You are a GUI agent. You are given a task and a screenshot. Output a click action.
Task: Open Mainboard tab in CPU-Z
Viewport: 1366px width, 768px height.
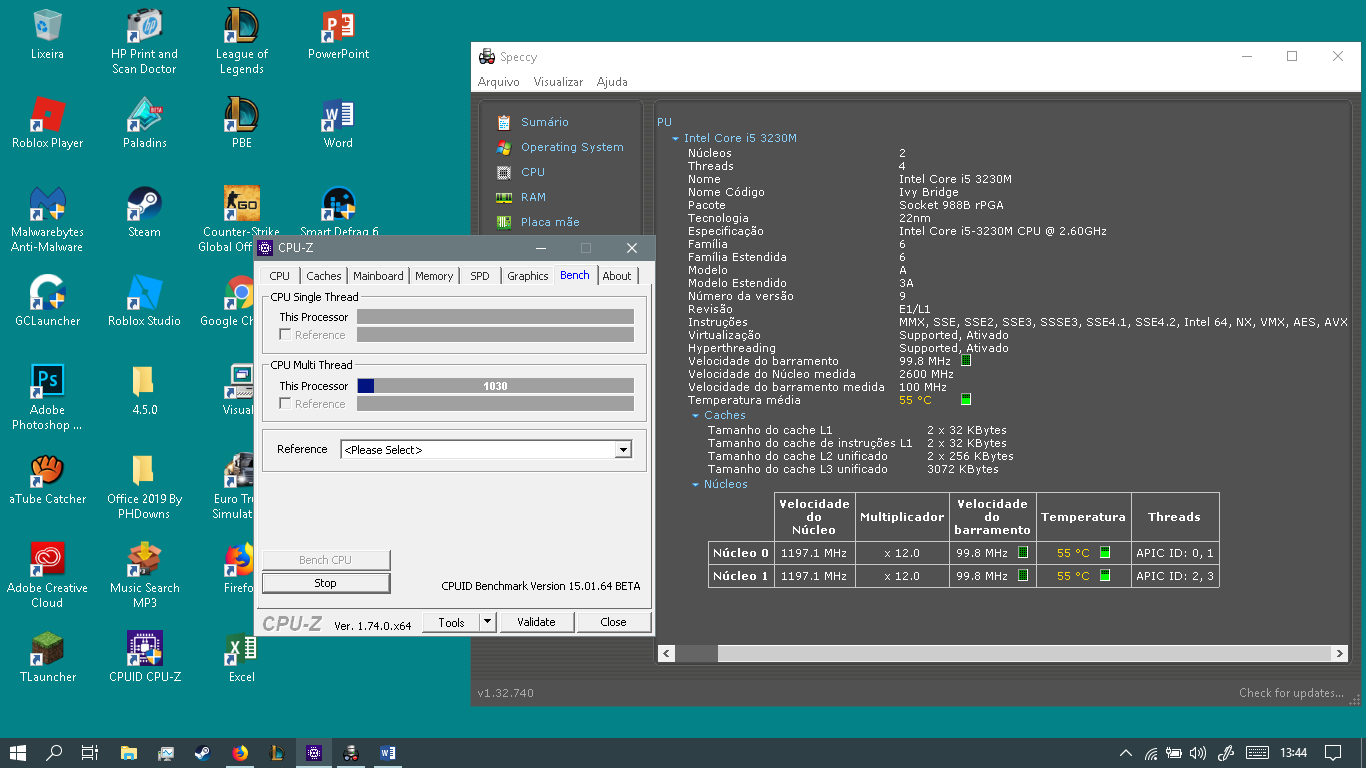[378, 276]
